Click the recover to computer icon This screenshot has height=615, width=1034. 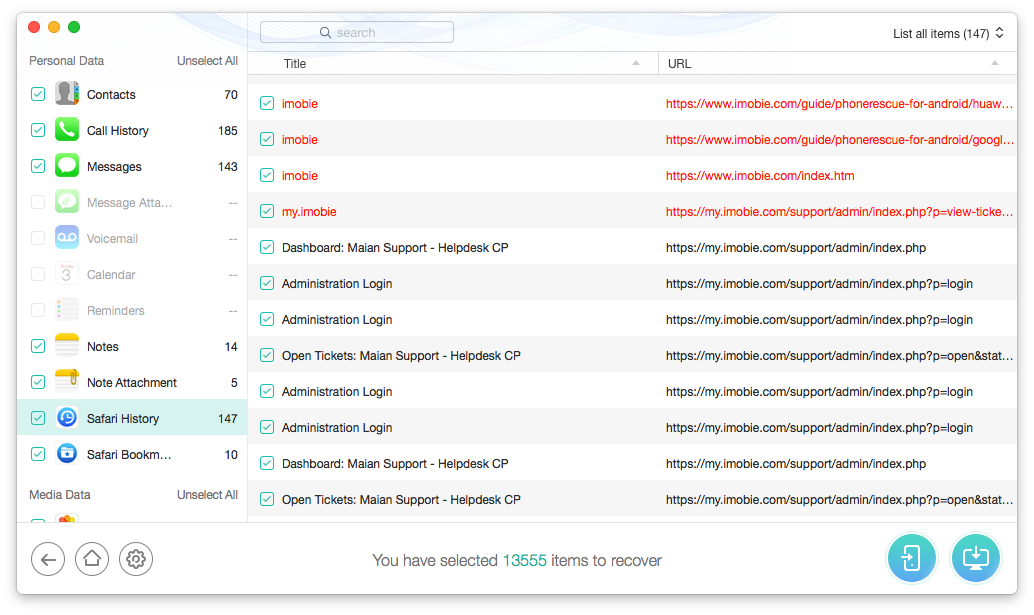point(975,558)
